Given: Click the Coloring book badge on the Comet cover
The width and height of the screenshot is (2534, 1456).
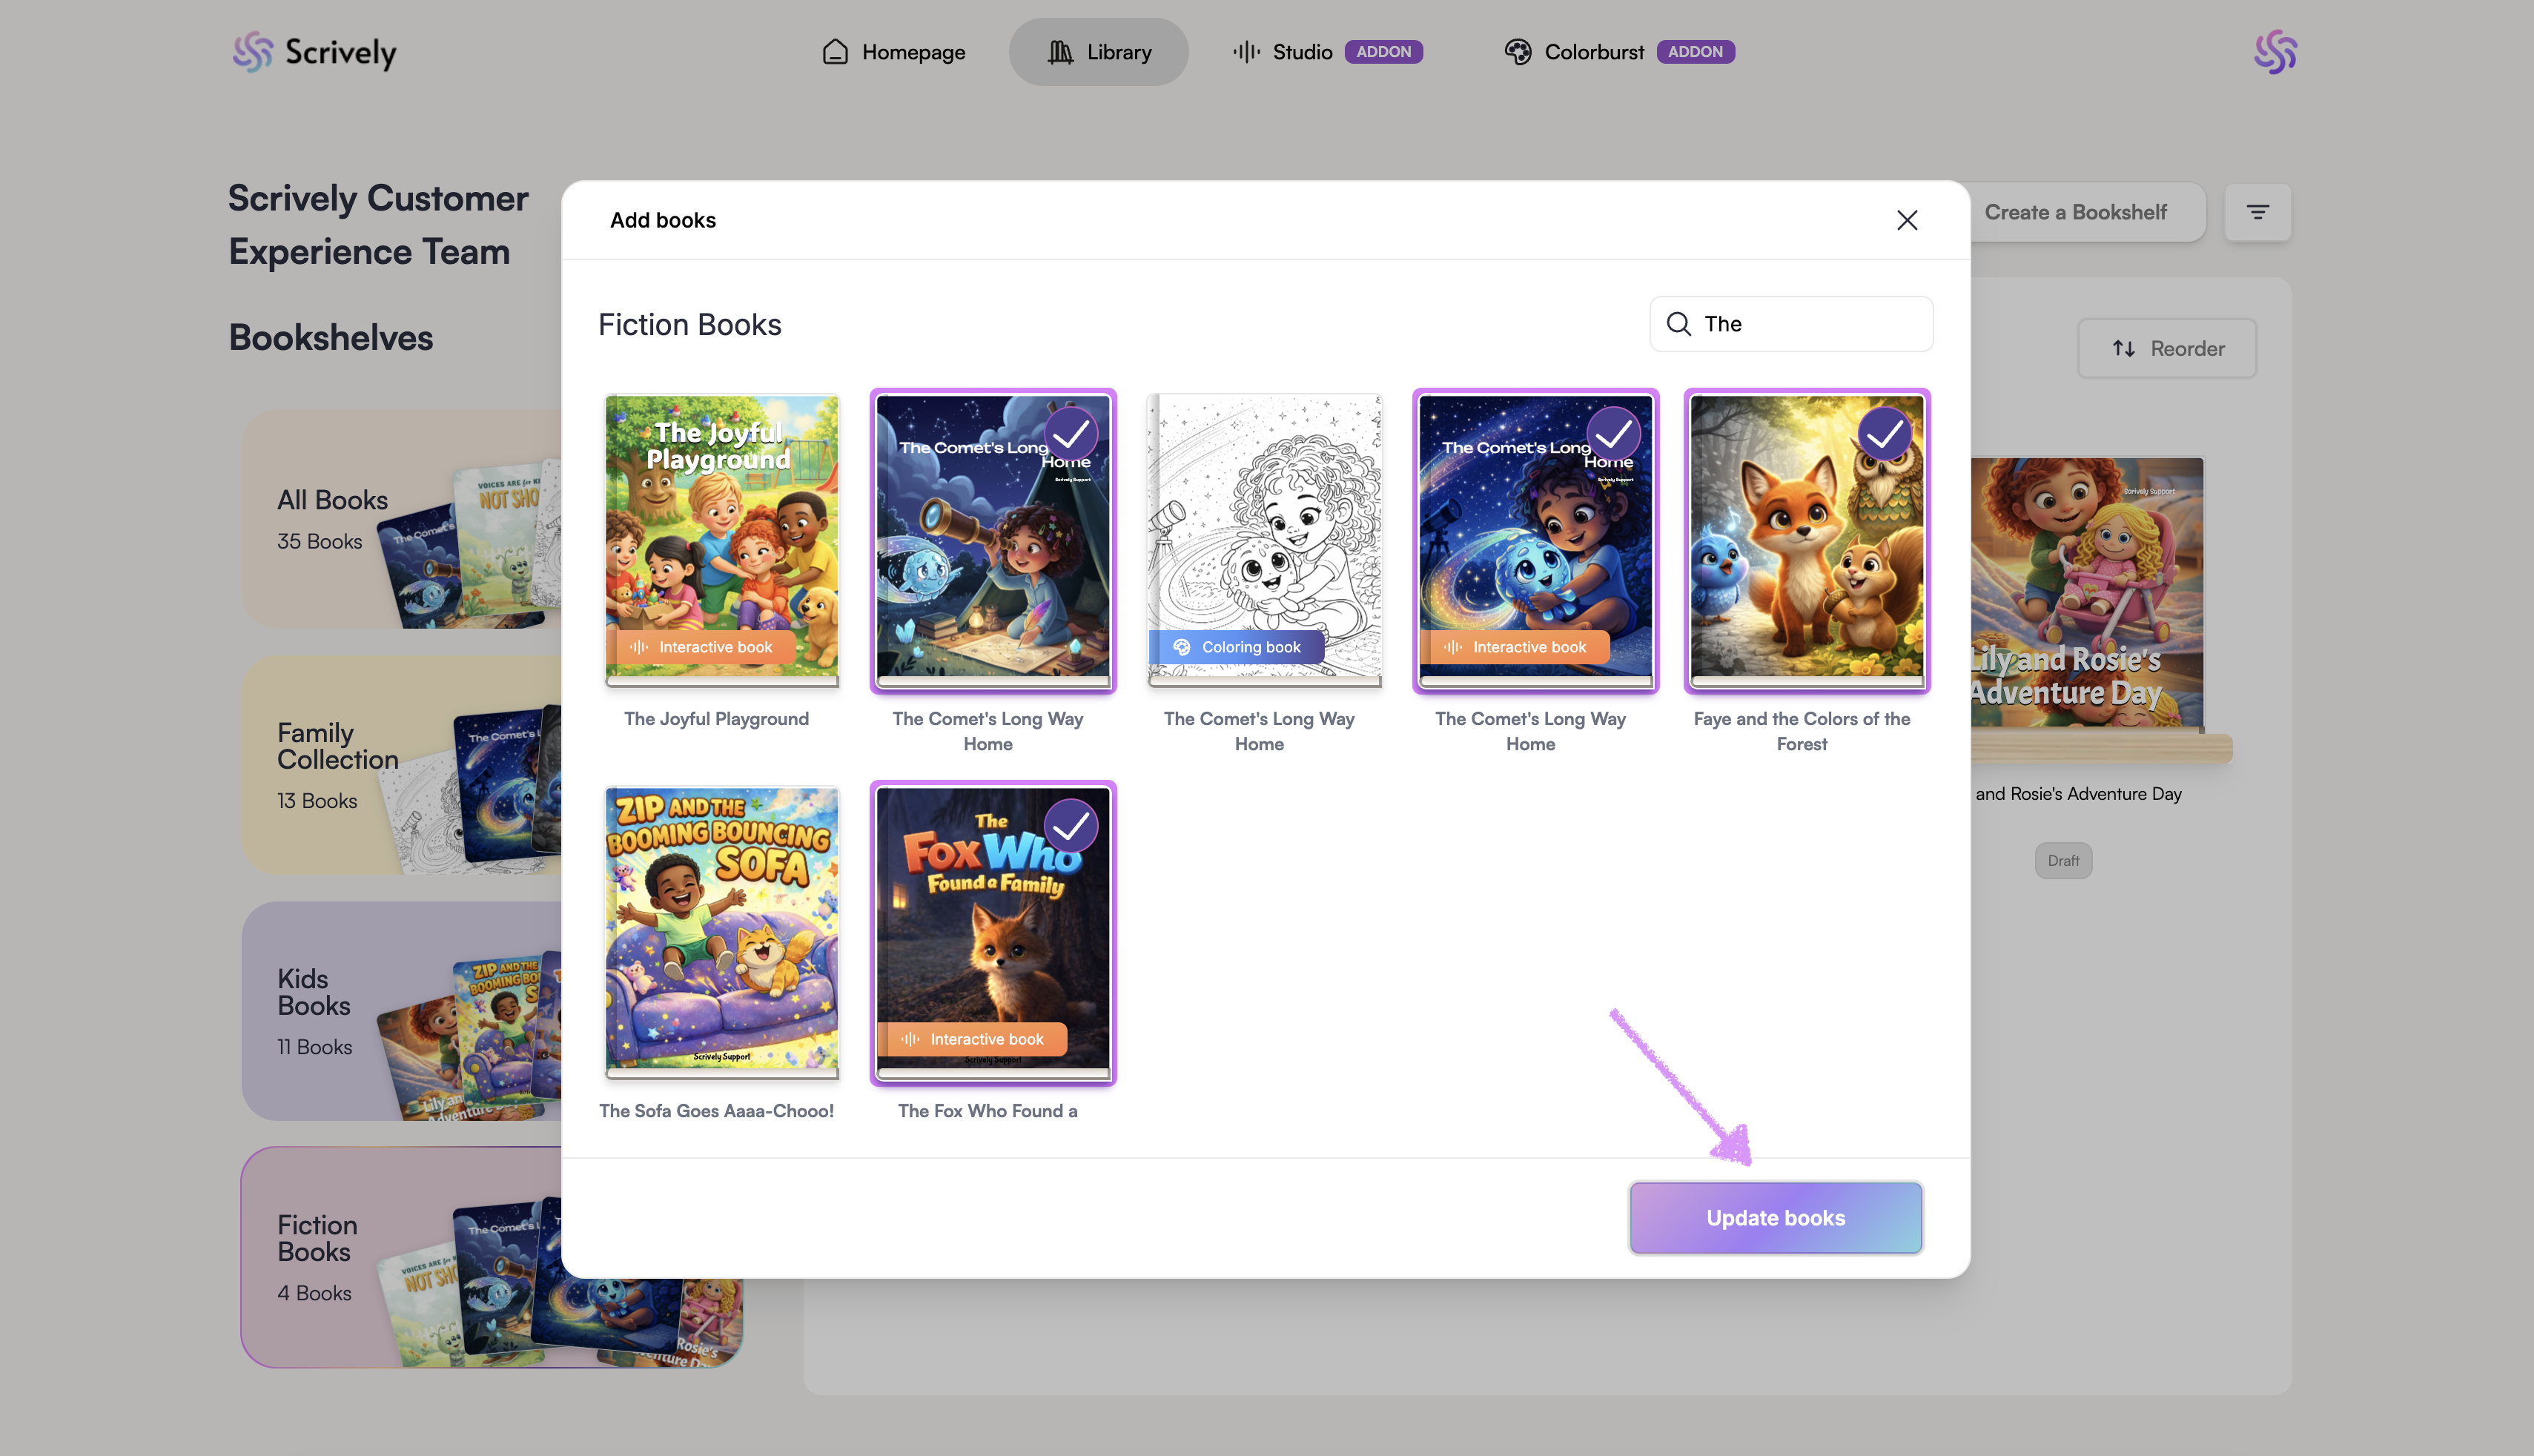Looking at the screenshot, I should (1238, 647).
